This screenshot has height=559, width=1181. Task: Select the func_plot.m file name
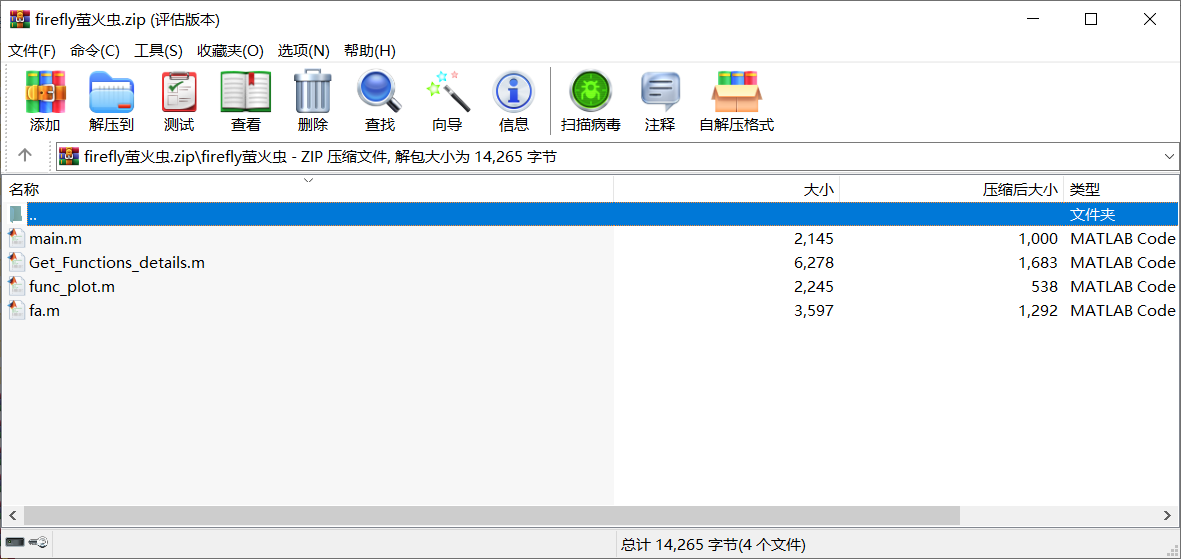[x=72, y=286]
